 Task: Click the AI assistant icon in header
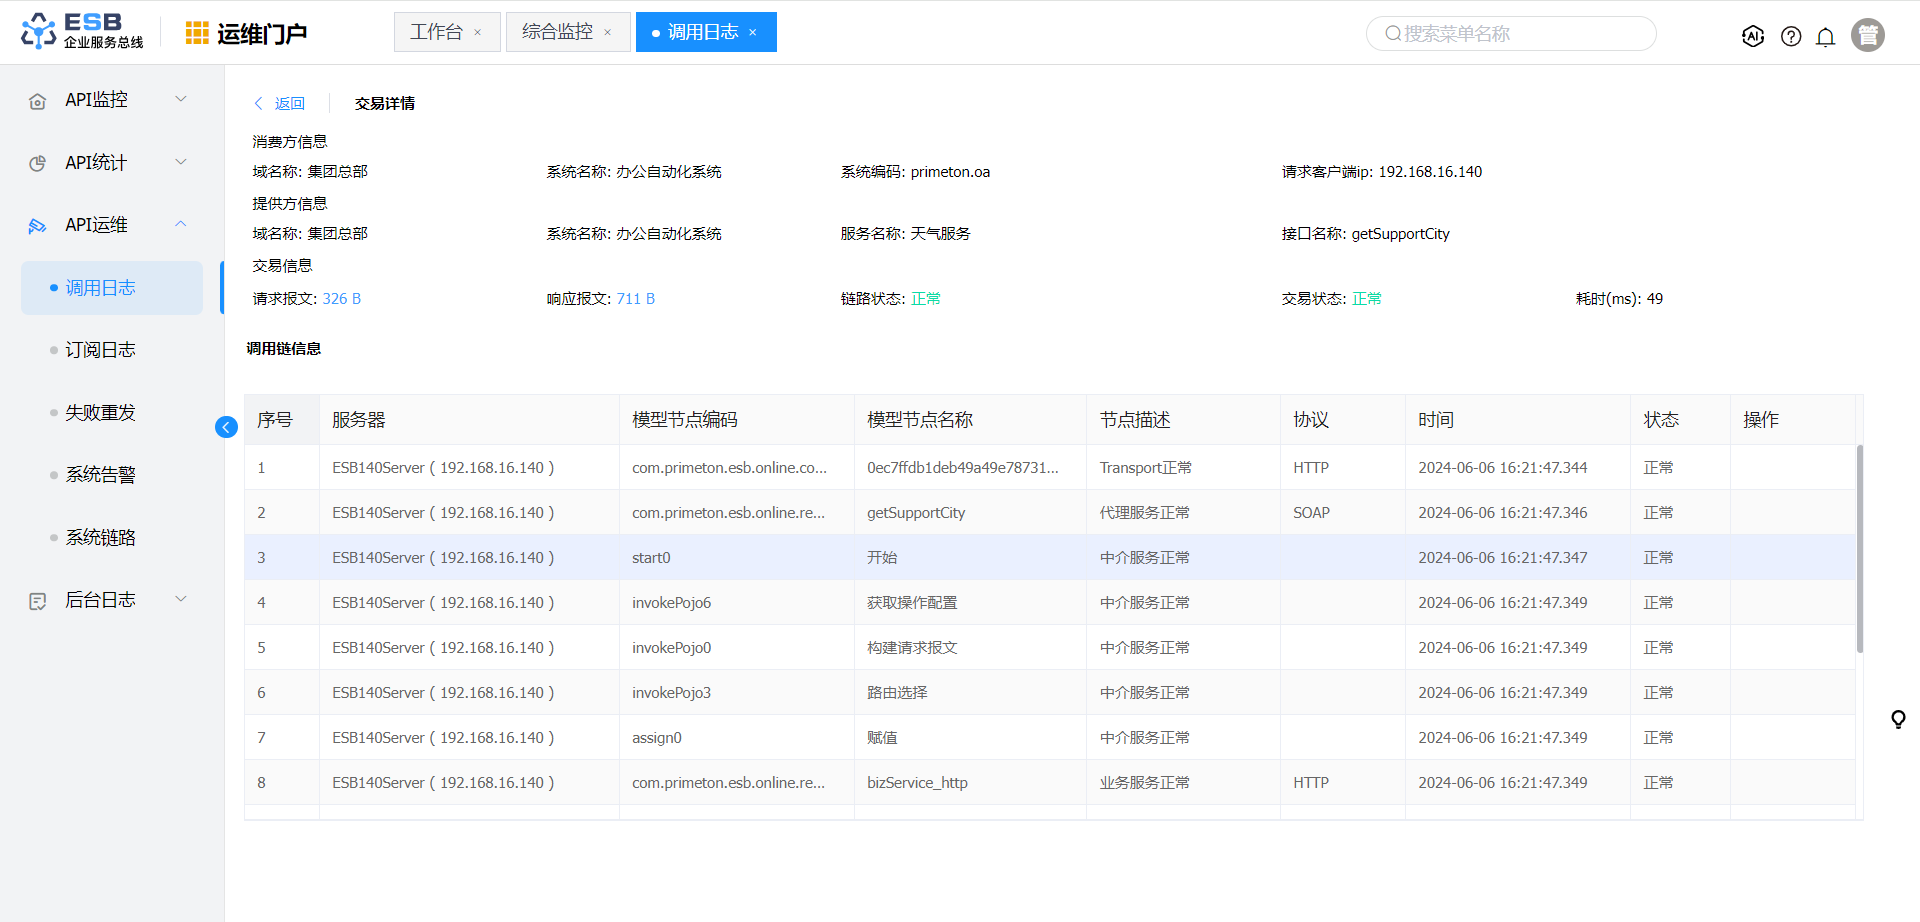click(1752, 36)
